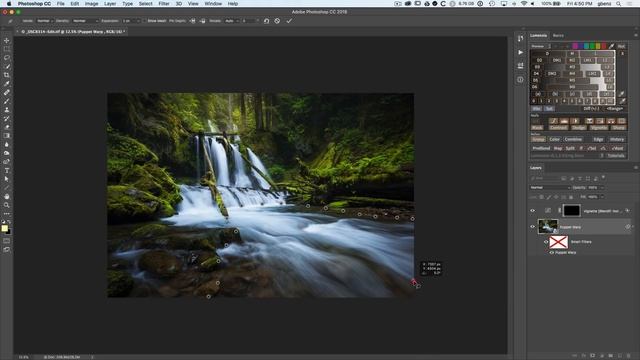Open Mode dropdown in options bar
This screenshot has width=640, height=360.
(x=44, y=20)
